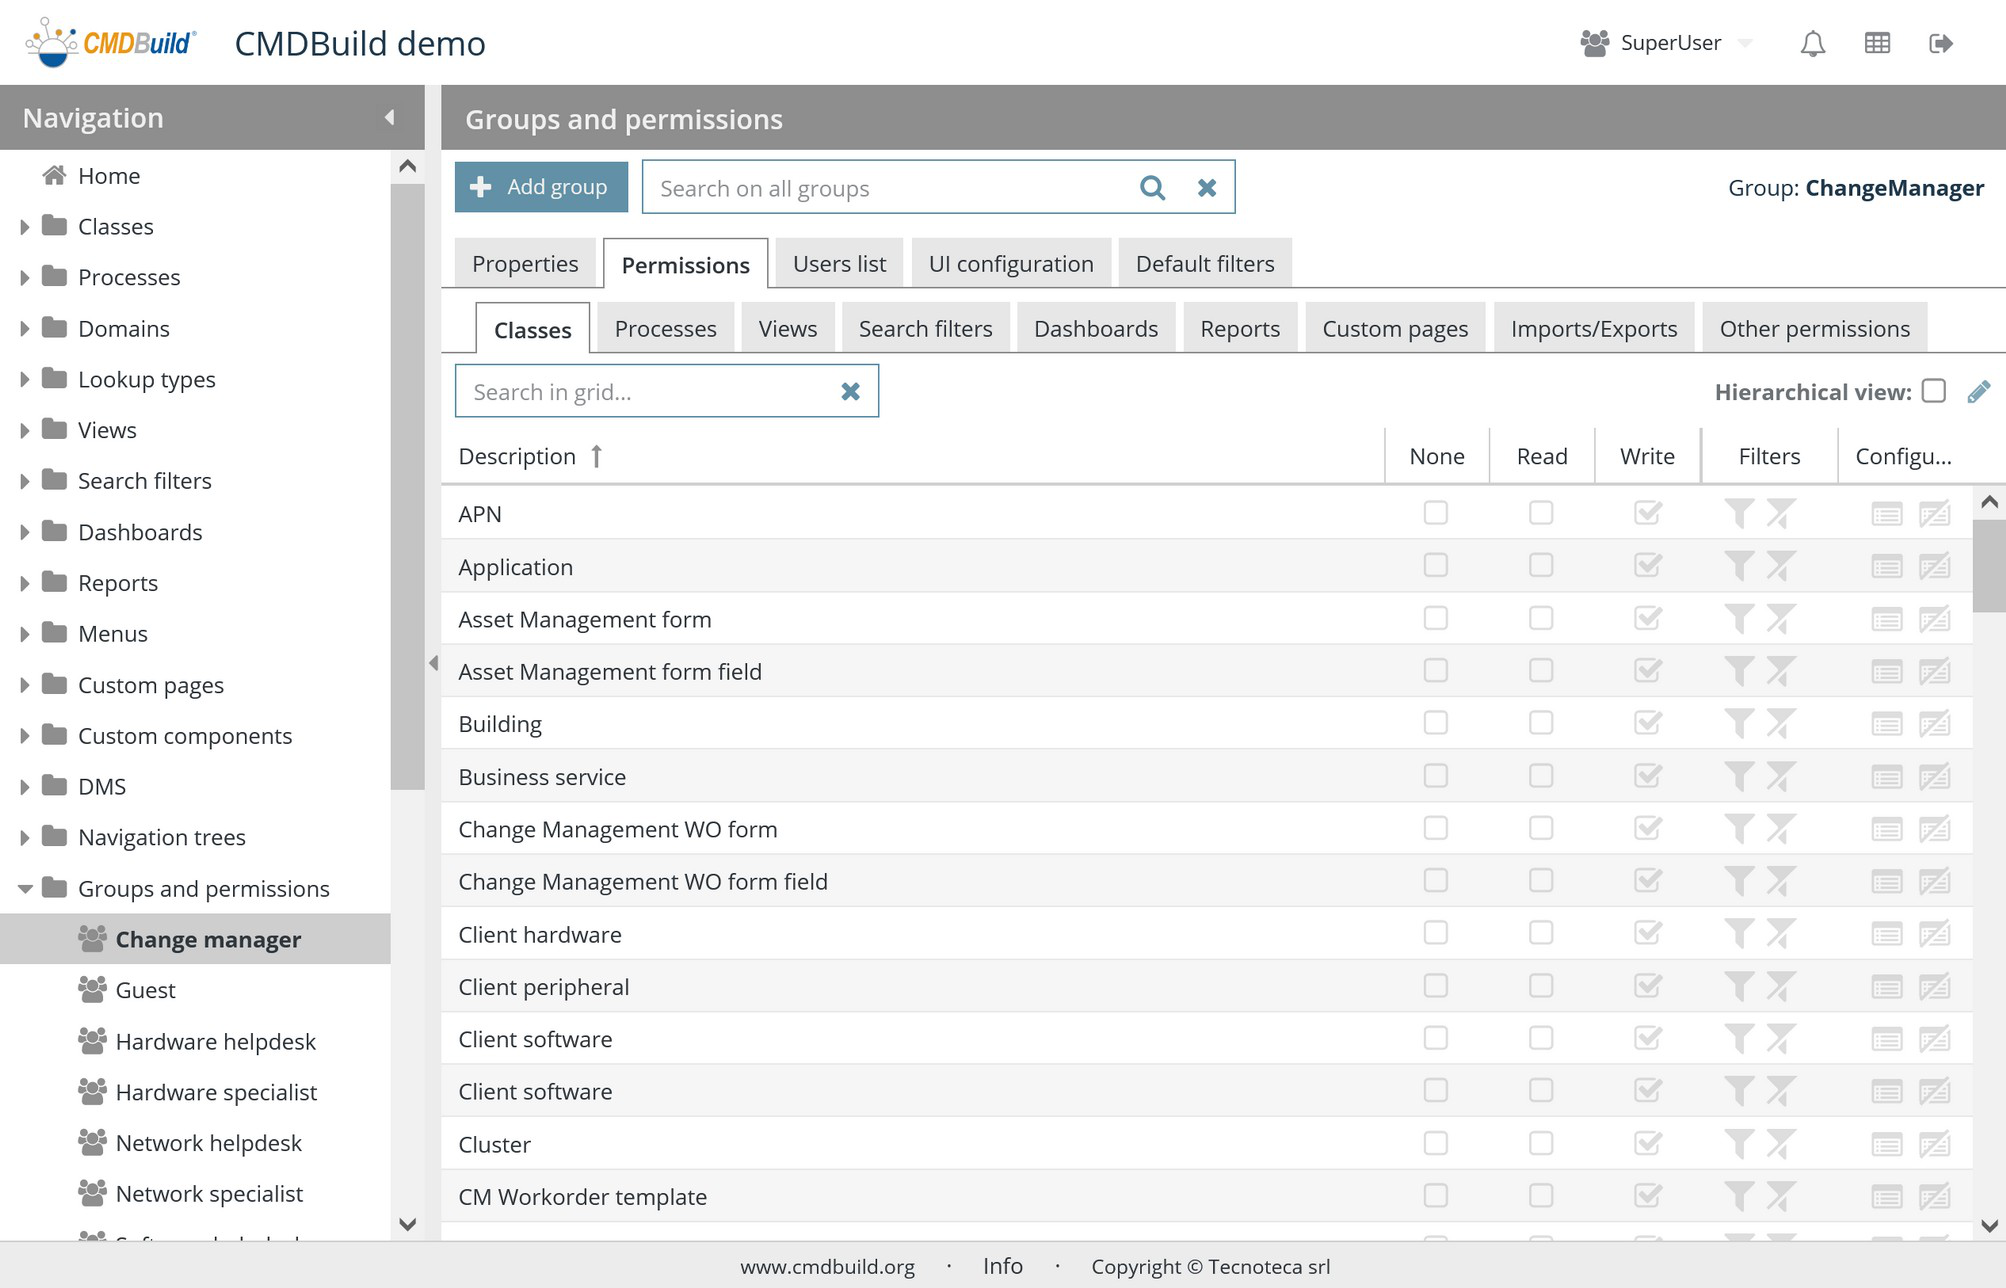Switch to the Users list tab
This screenshot has width=2006, height=1288.
839,264
